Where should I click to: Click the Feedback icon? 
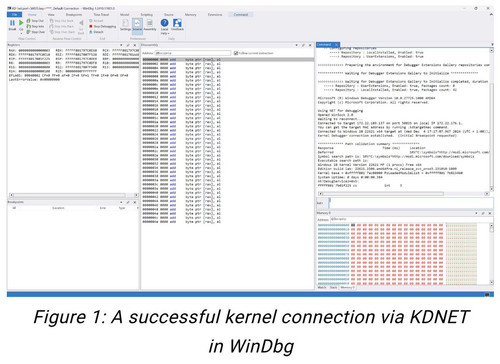pyautogui.click(x=177, y=23)
